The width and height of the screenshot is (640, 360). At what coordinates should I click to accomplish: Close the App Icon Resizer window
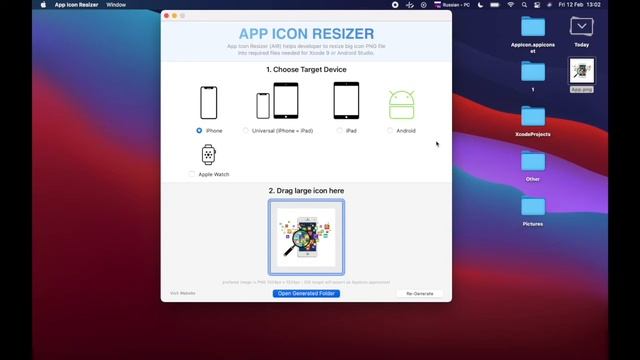click(167, 16)
